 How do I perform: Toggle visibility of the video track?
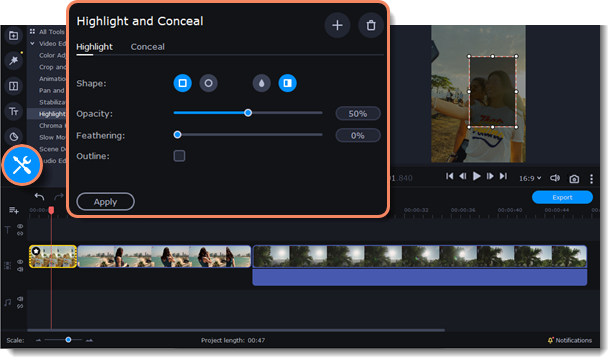point(20,262)
